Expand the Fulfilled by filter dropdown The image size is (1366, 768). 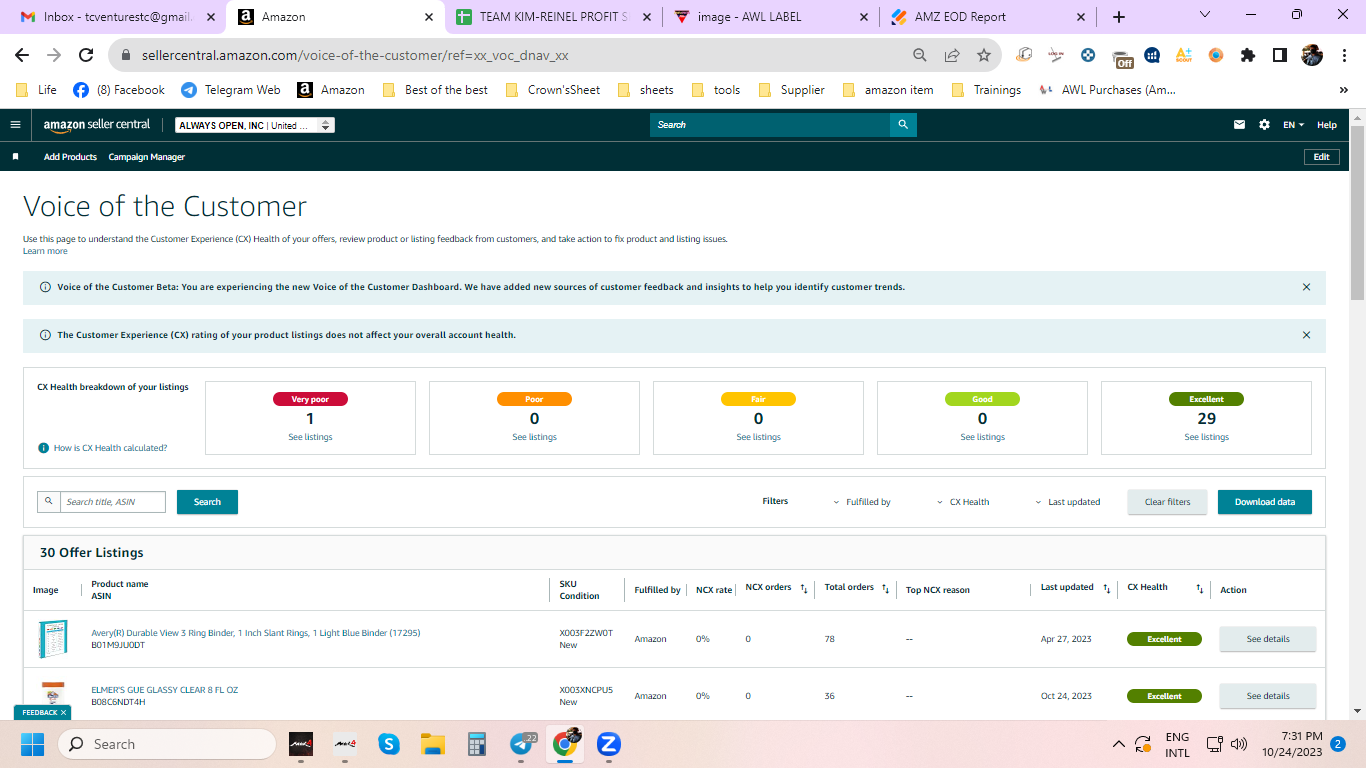tap(862, 502)
